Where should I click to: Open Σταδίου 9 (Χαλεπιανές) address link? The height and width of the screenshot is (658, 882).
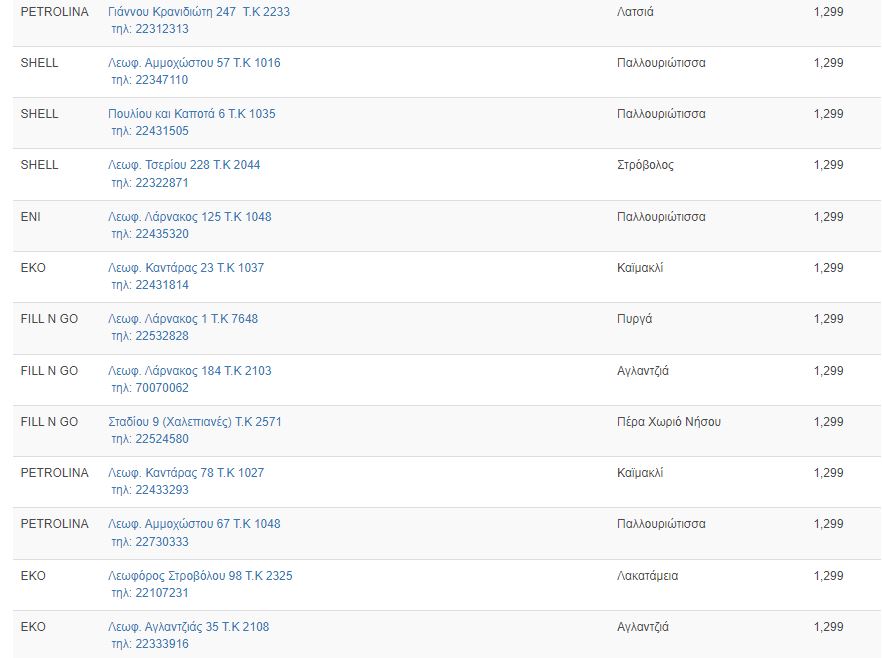click(195, 422)
